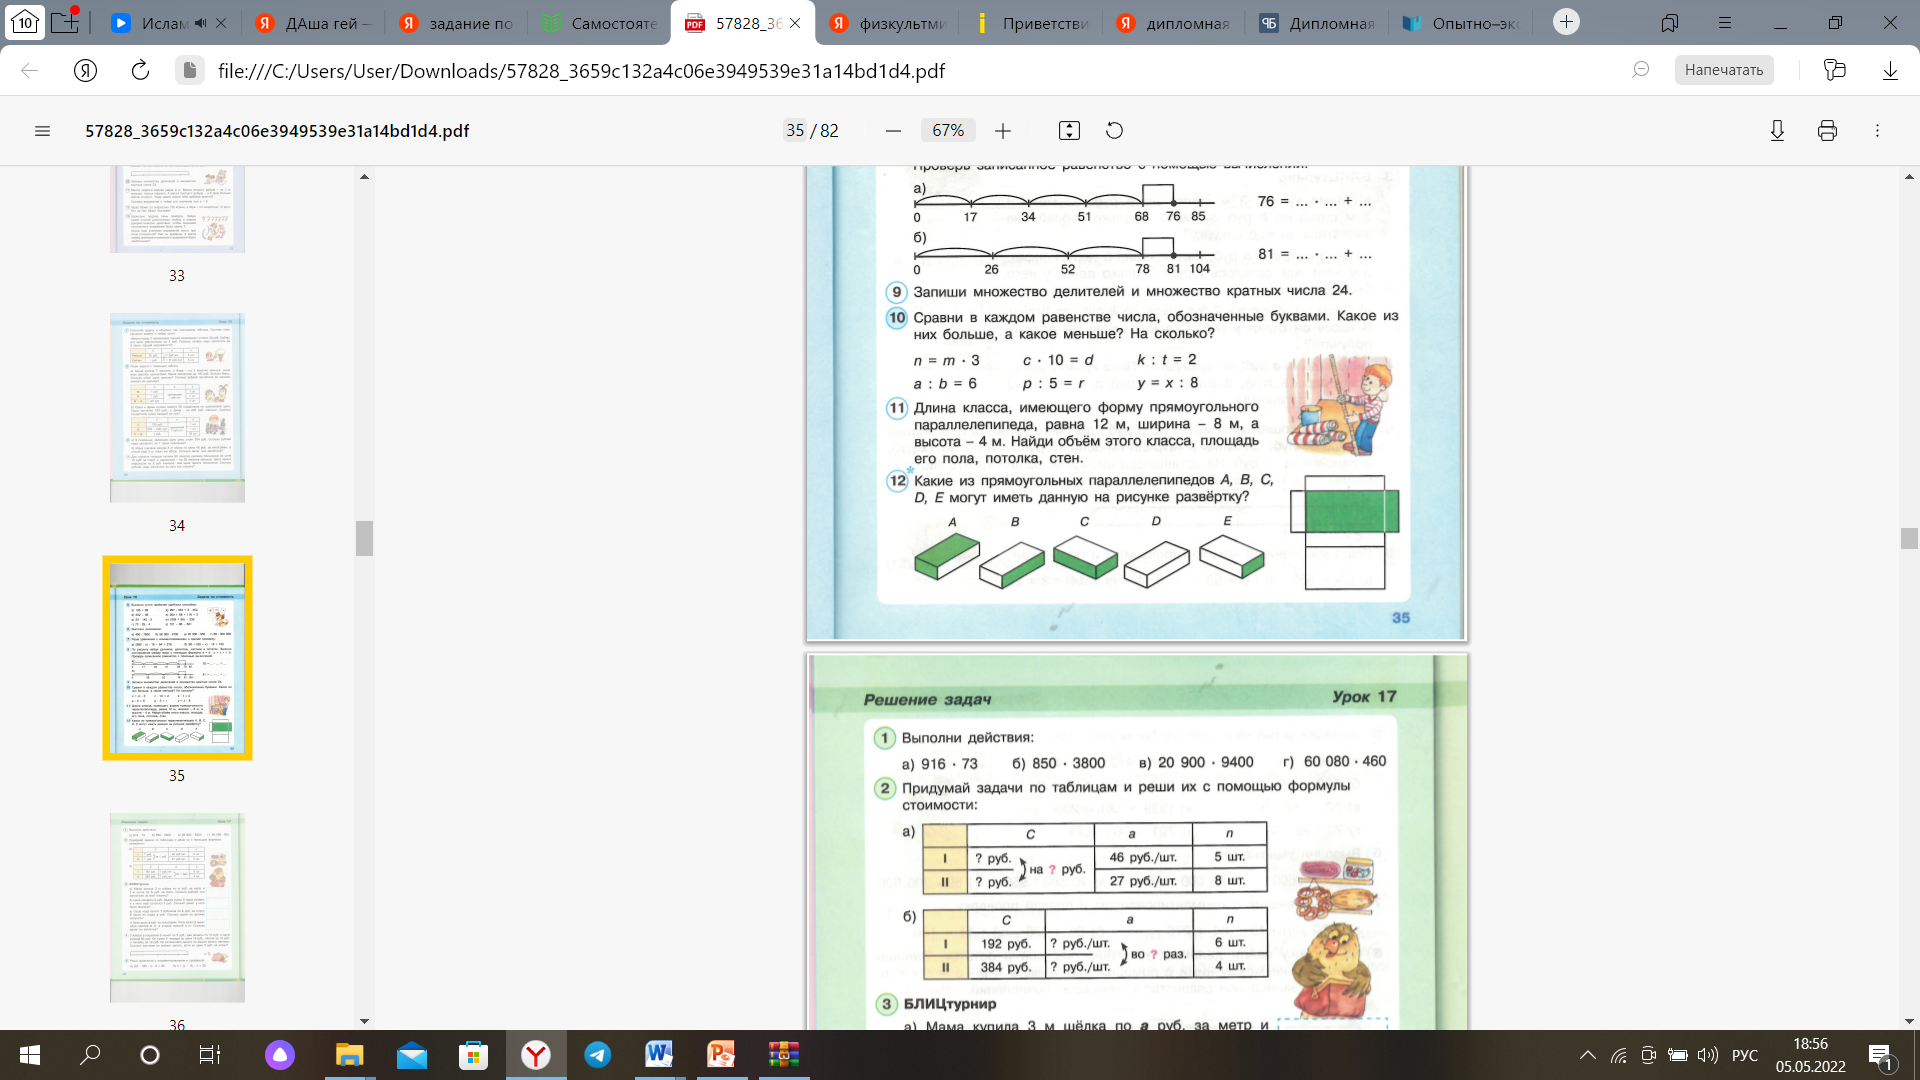Expand hidden system tray icons chevron
The image size is (1920, 1080).
tap(1588, 1055)
